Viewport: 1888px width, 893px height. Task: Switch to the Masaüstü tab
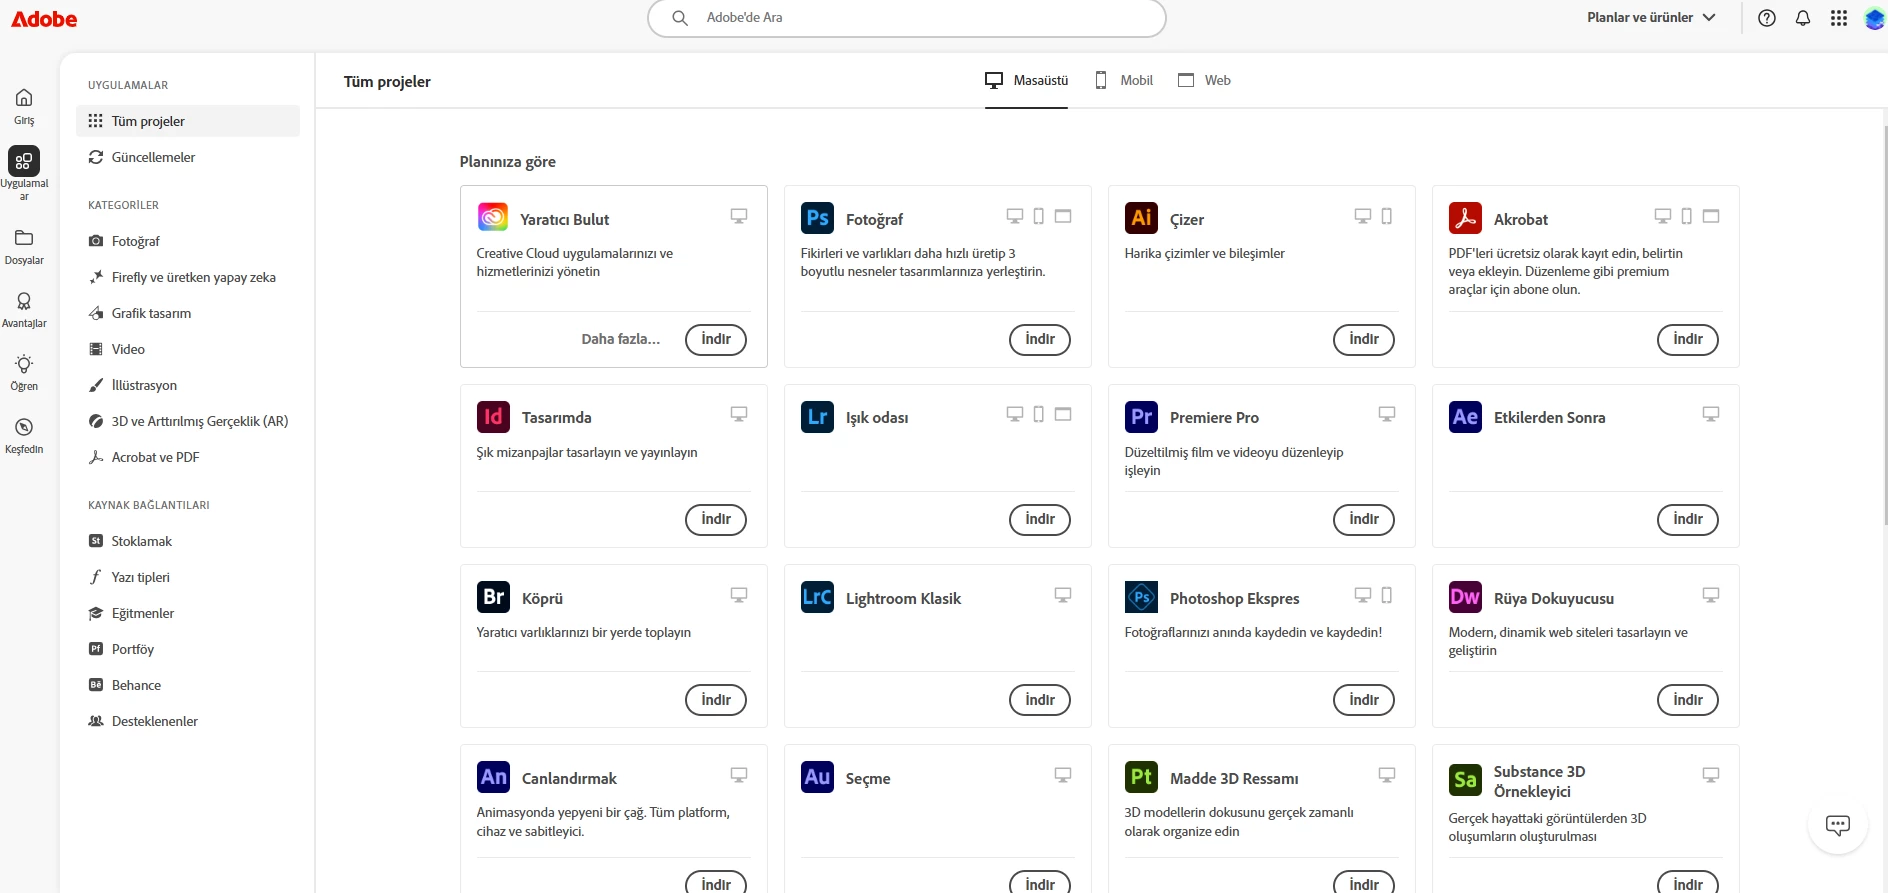(1026, 80)
